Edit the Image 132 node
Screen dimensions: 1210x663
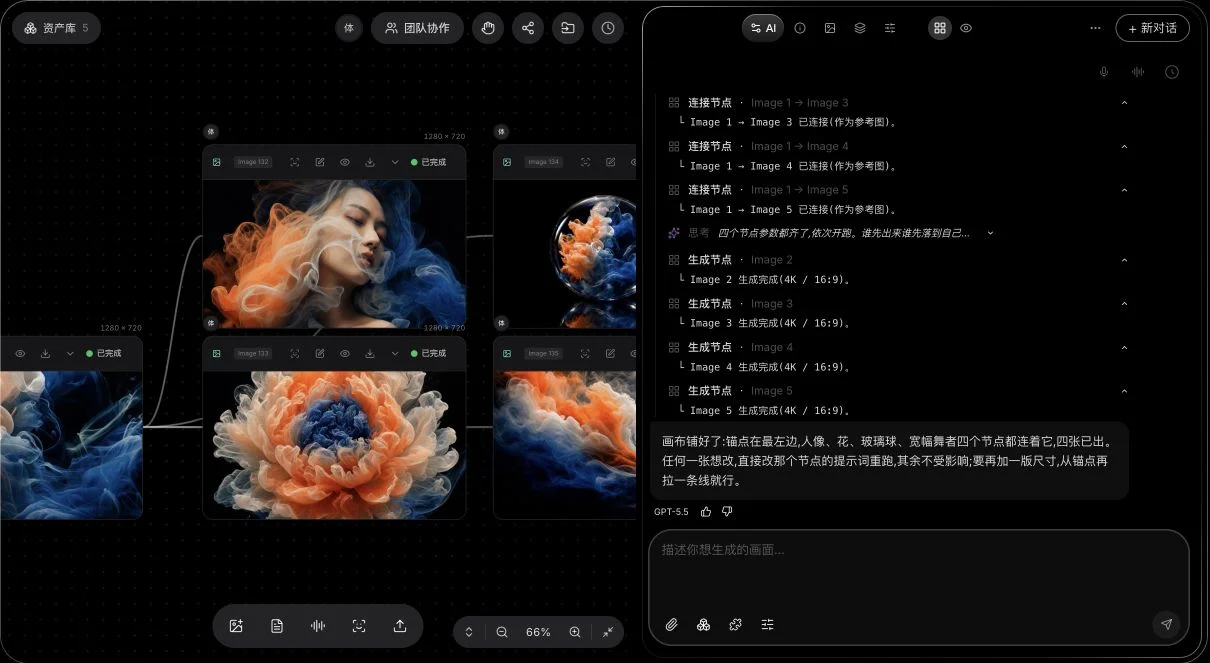point(320,162)
